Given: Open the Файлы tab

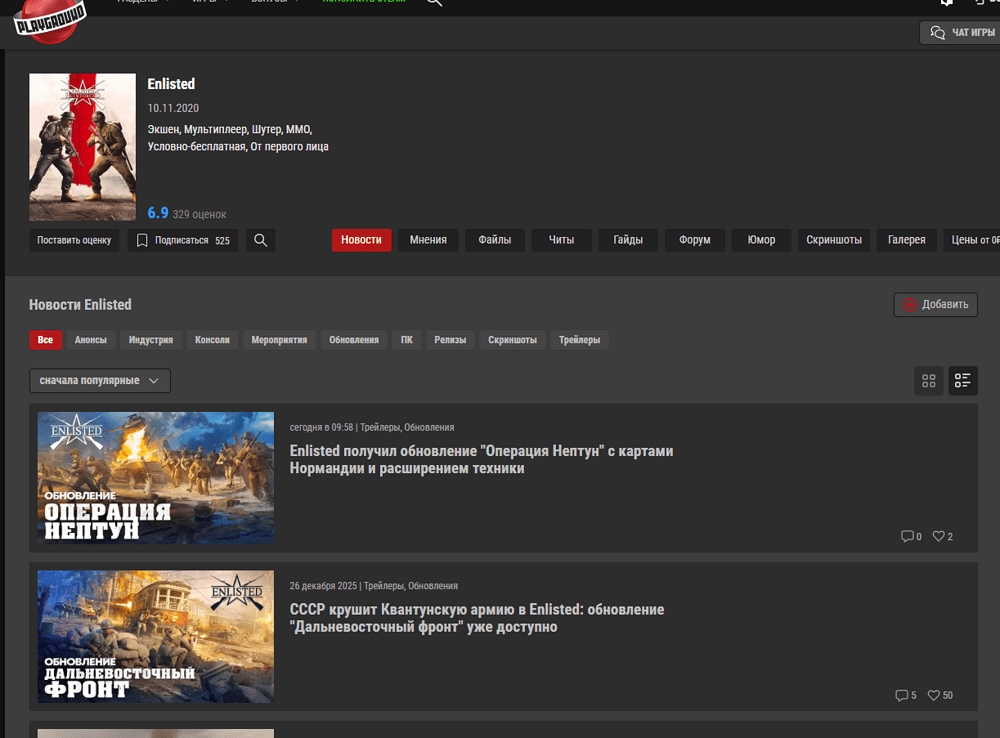Looking at the screenshot, I should pos(494,240).
